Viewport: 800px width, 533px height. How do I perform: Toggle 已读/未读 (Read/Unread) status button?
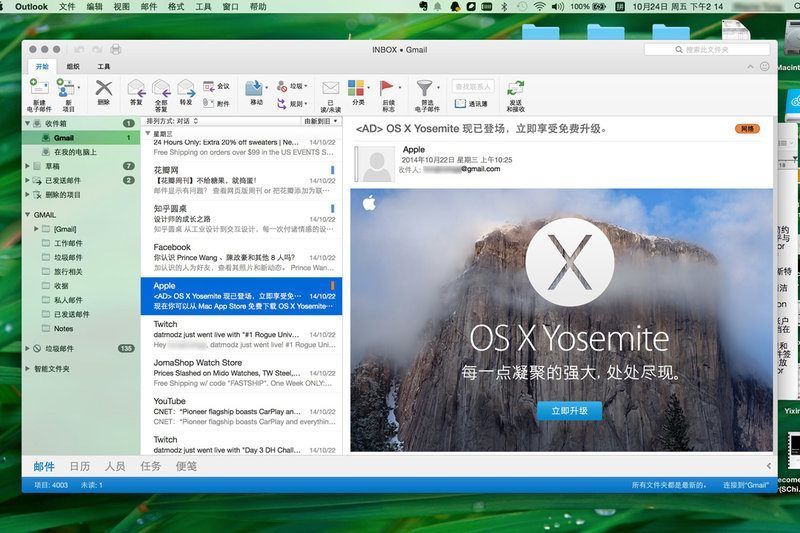click(x=330, y=89)
